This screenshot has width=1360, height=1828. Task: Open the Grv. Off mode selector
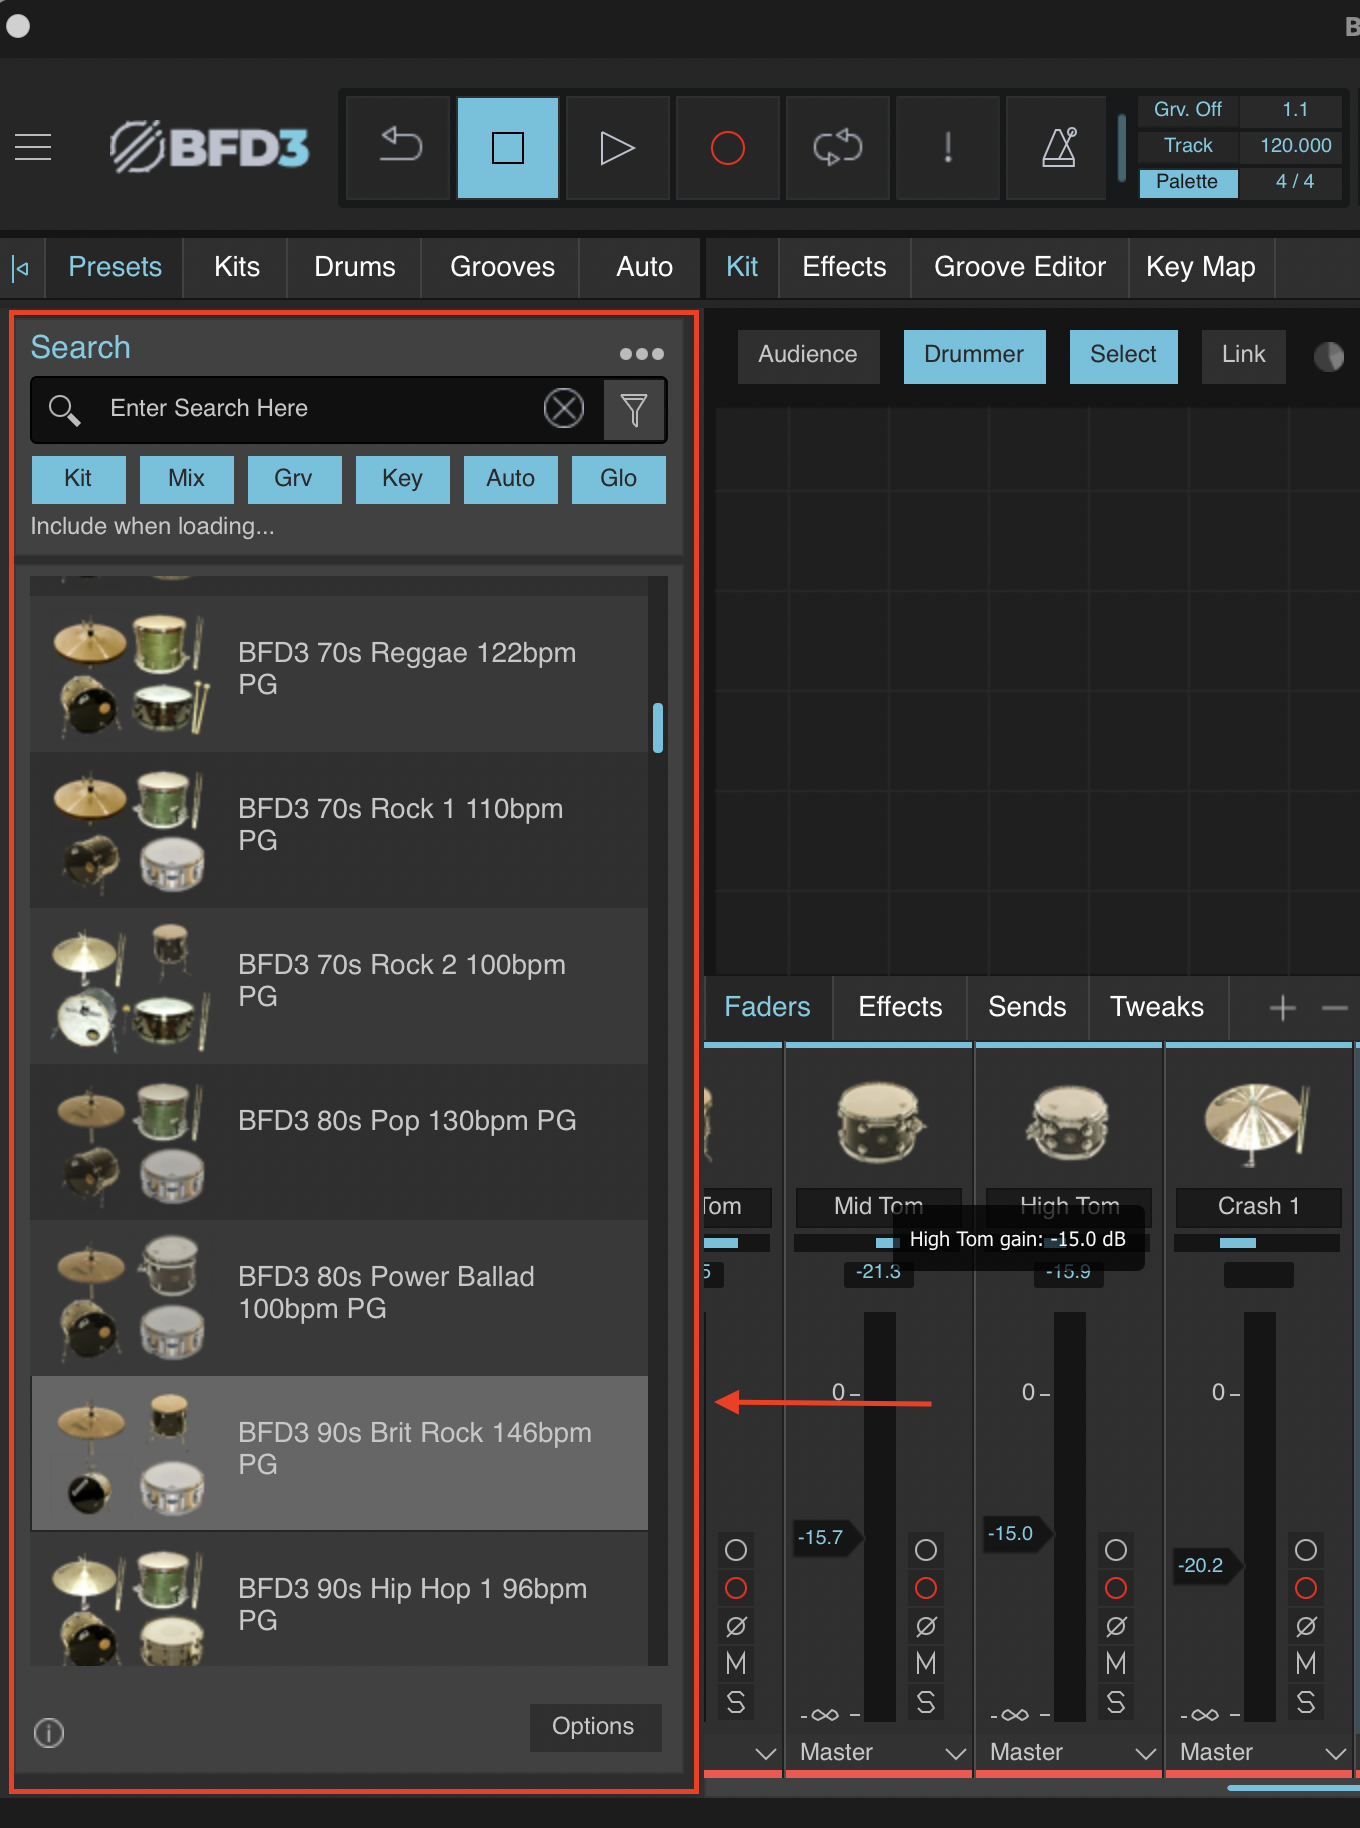coord(1188,110)
